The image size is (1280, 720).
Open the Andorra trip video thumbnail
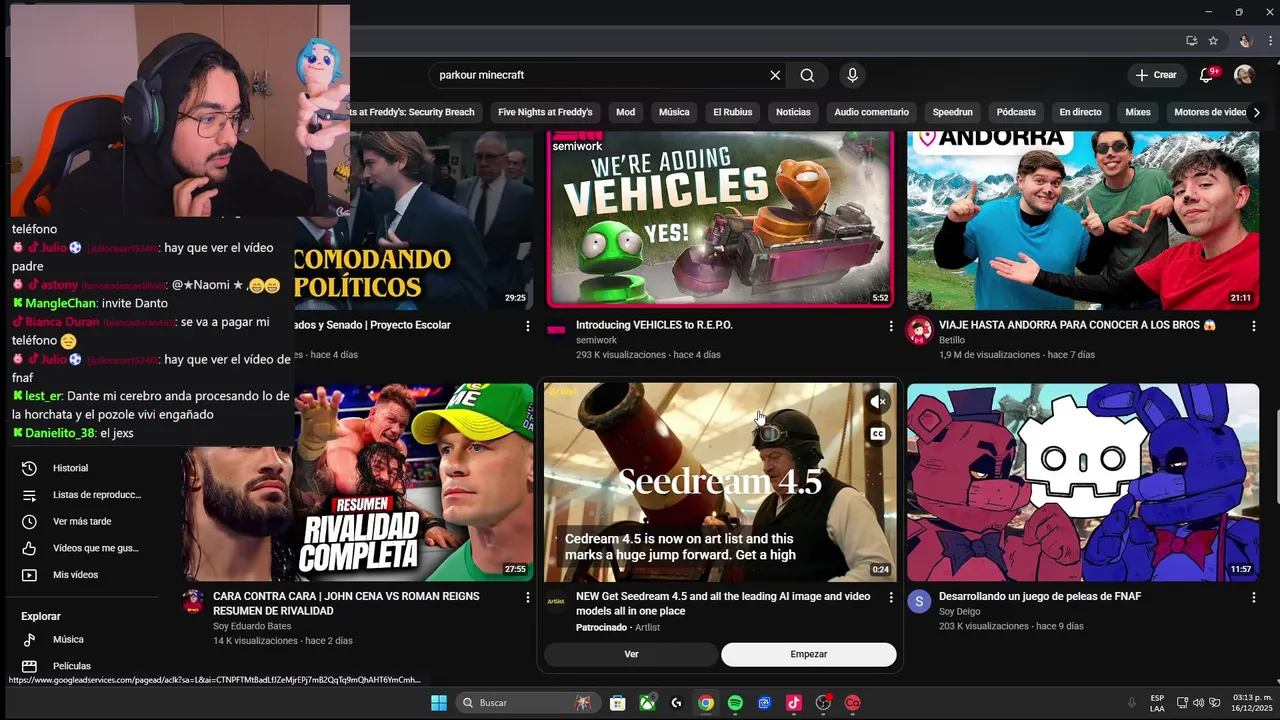click(1083, 219)
